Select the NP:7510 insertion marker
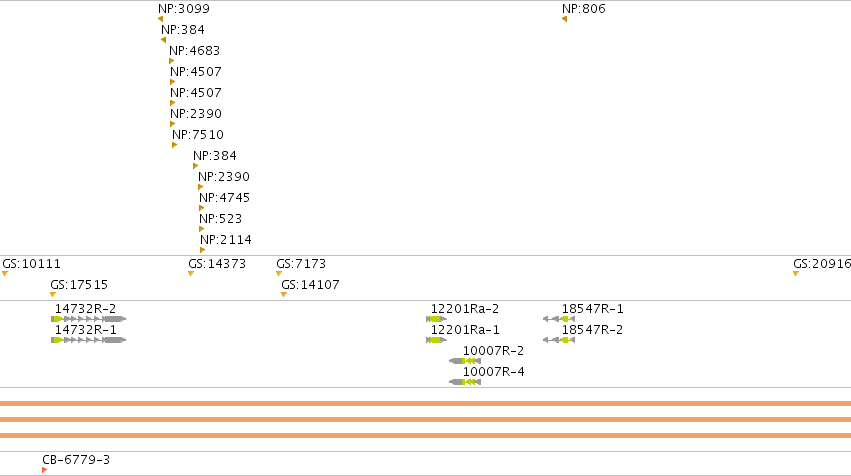 pyautogui.click(x=175, y=145)
